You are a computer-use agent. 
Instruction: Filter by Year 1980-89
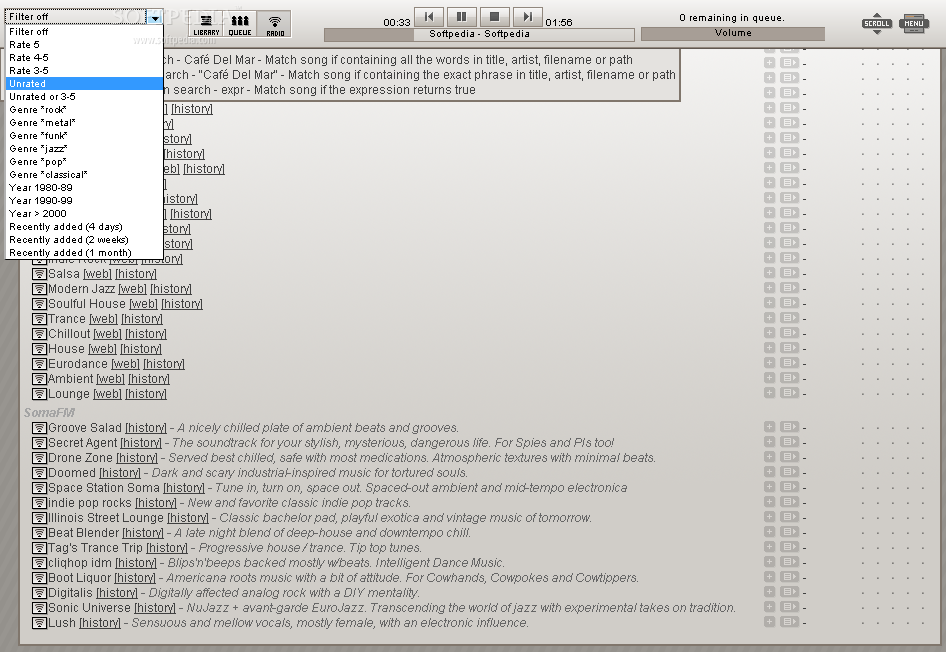click(x=84, y=188)
